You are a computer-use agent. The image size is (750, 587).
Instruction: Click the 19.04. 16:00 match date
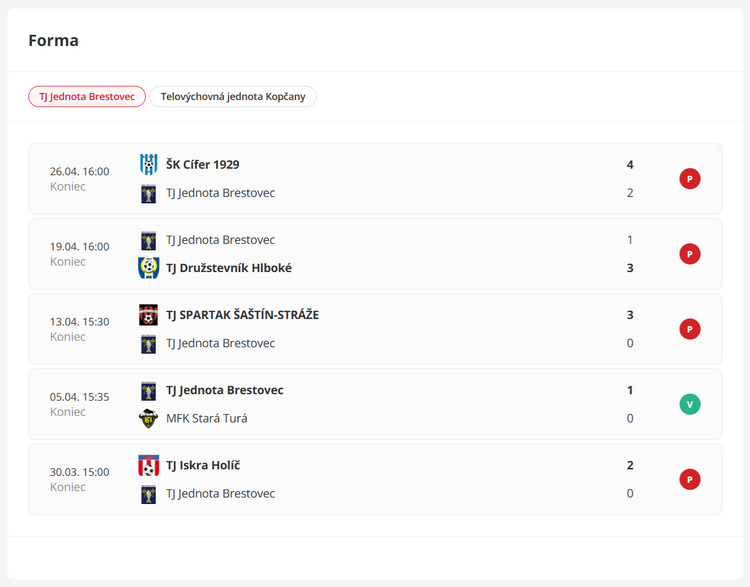[x=79, y=246]
